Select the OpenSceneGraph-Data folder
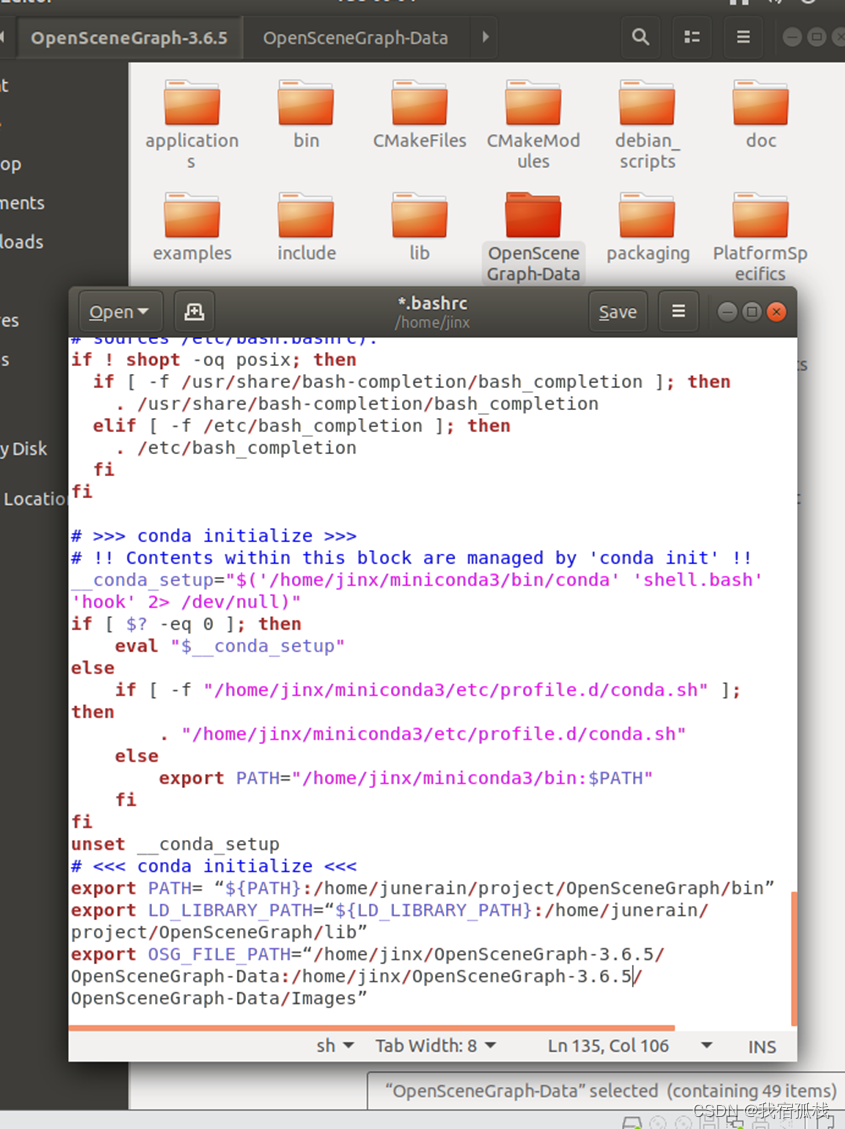 tap(533, 238)
